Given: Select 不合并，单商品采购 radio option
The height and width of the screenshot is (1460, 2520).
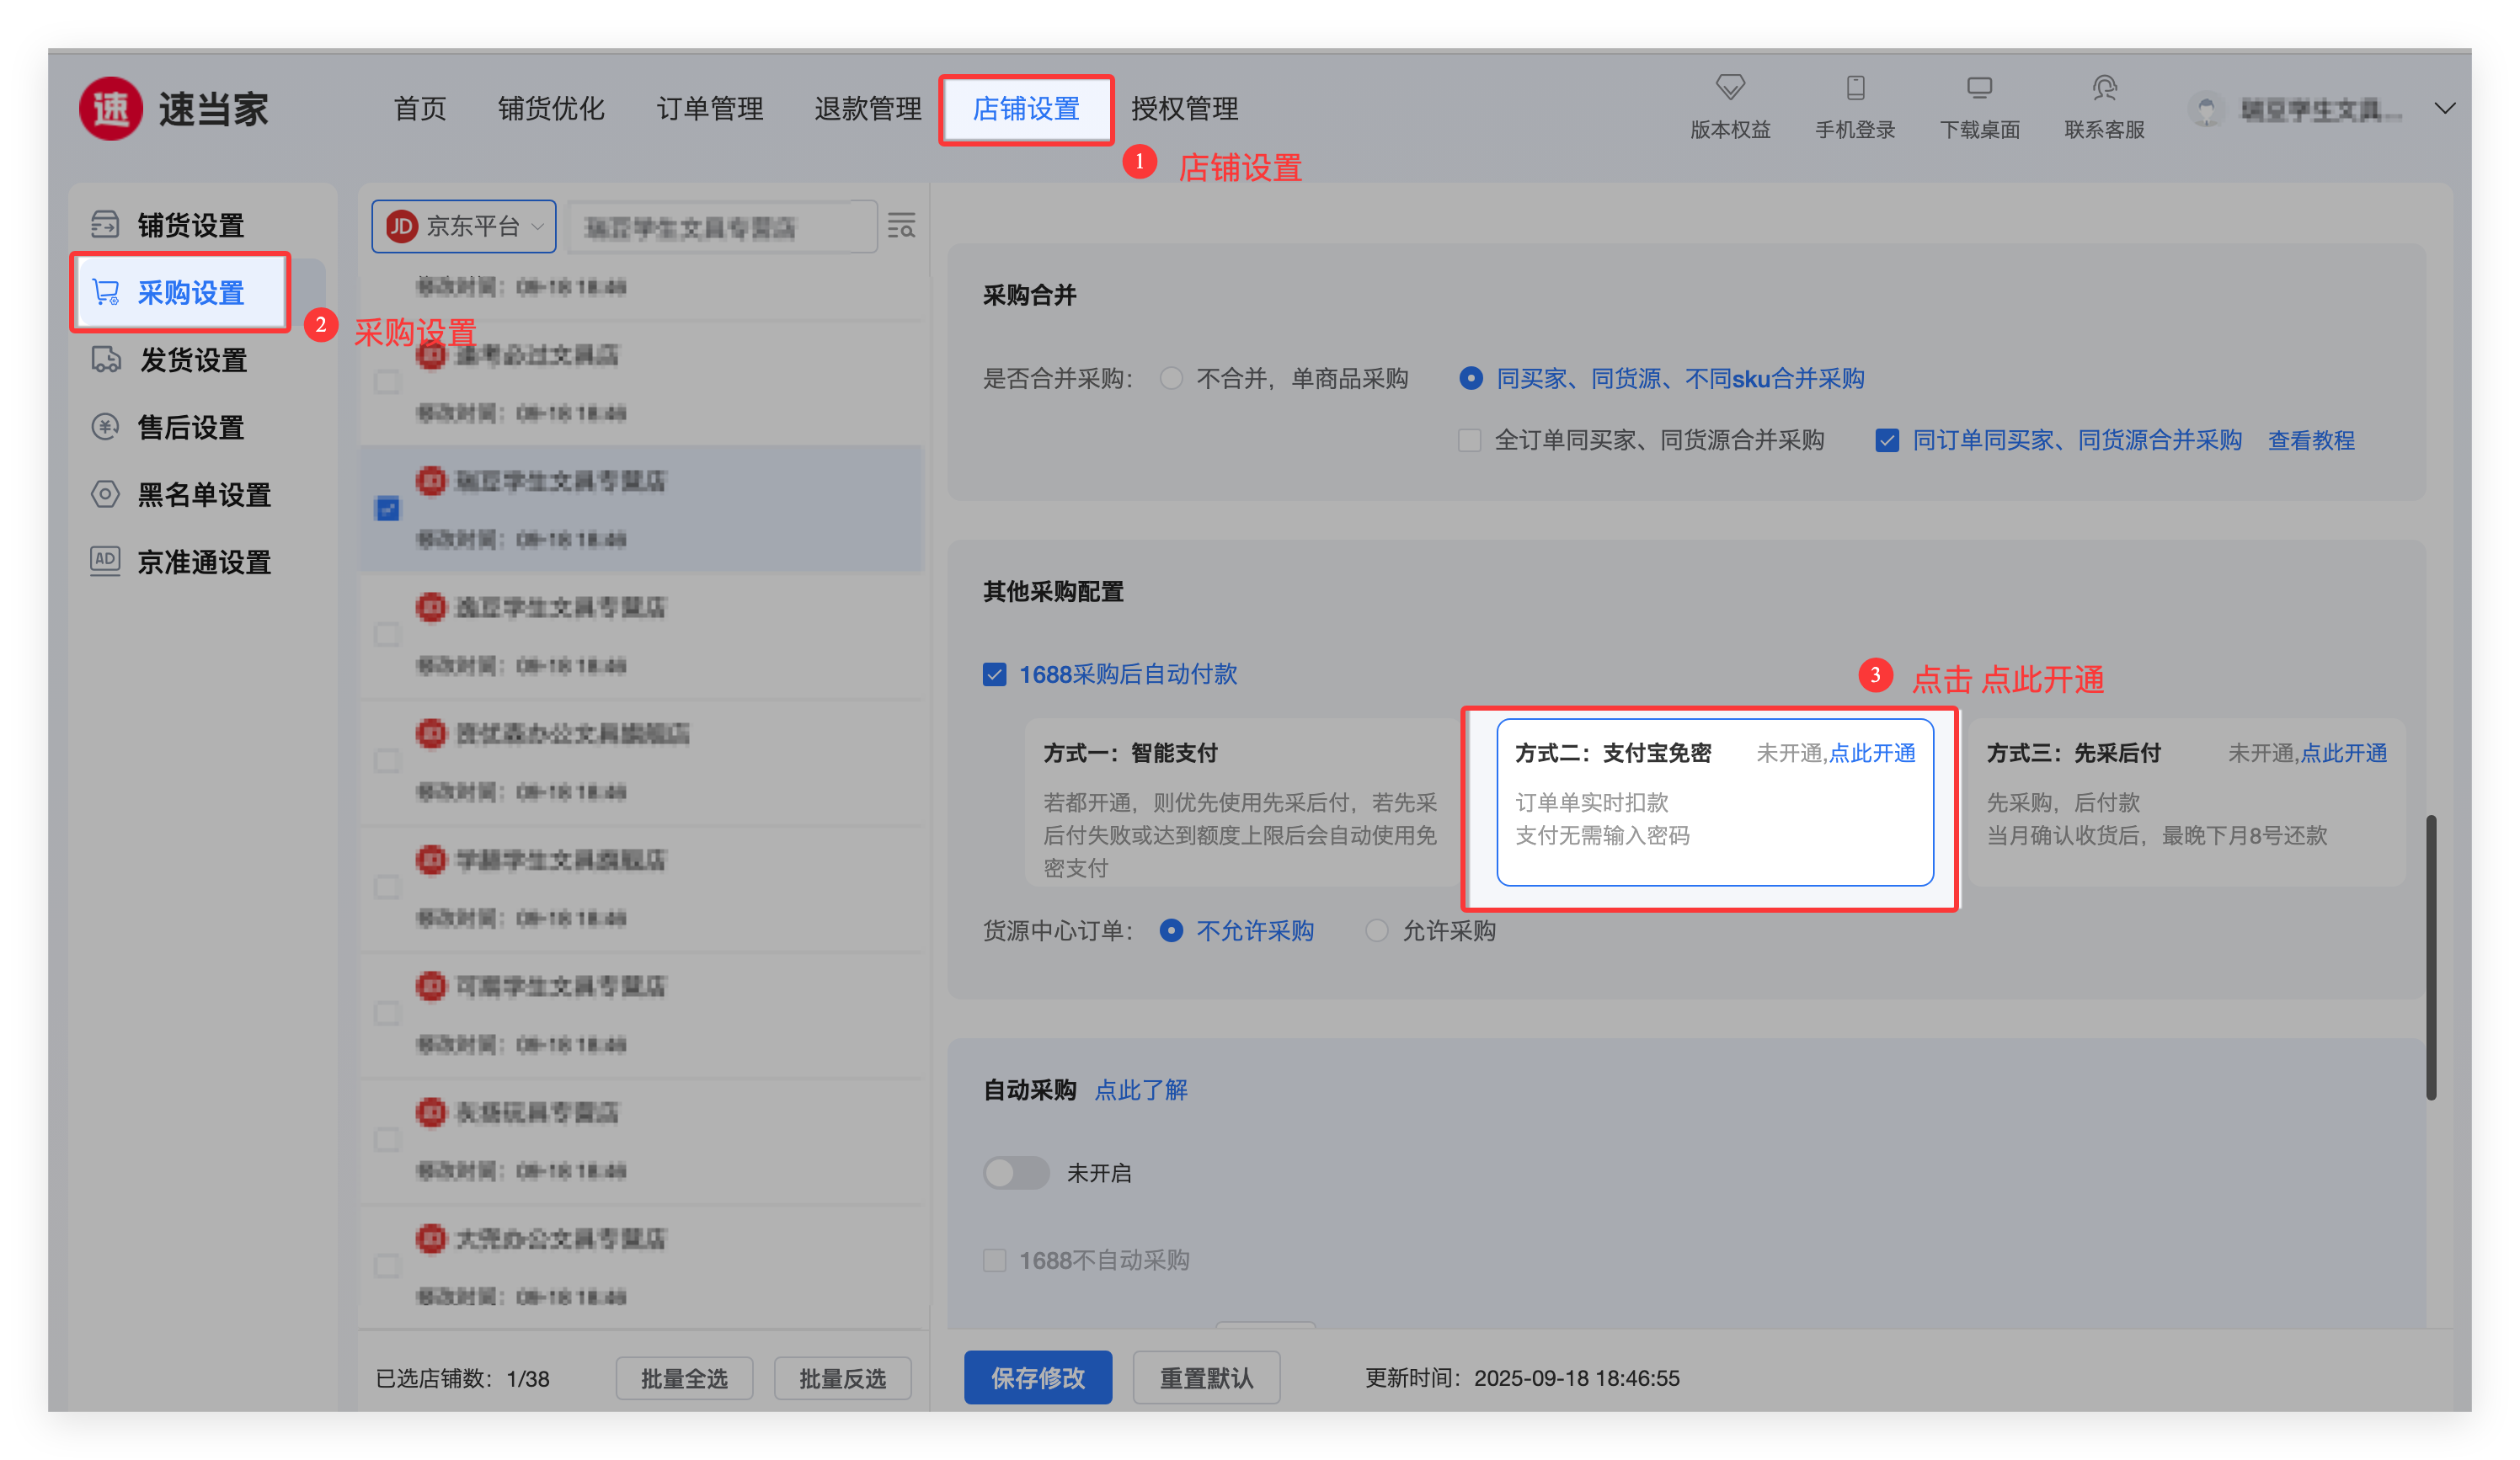Looking at the screenshot, I should [x=1171, y=379].
